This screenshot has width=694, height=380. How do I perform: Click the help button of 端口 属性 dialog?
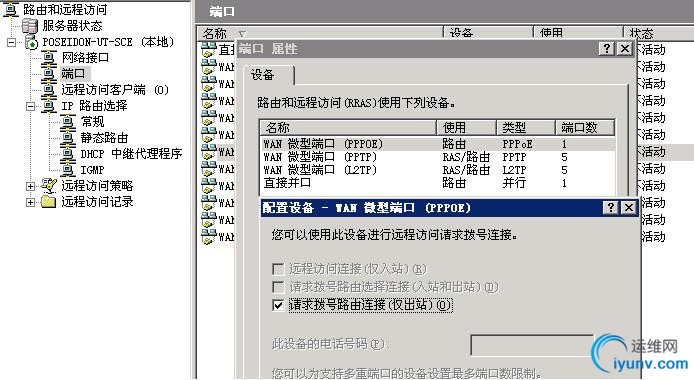pyautogui.click(x=606, y=49)
